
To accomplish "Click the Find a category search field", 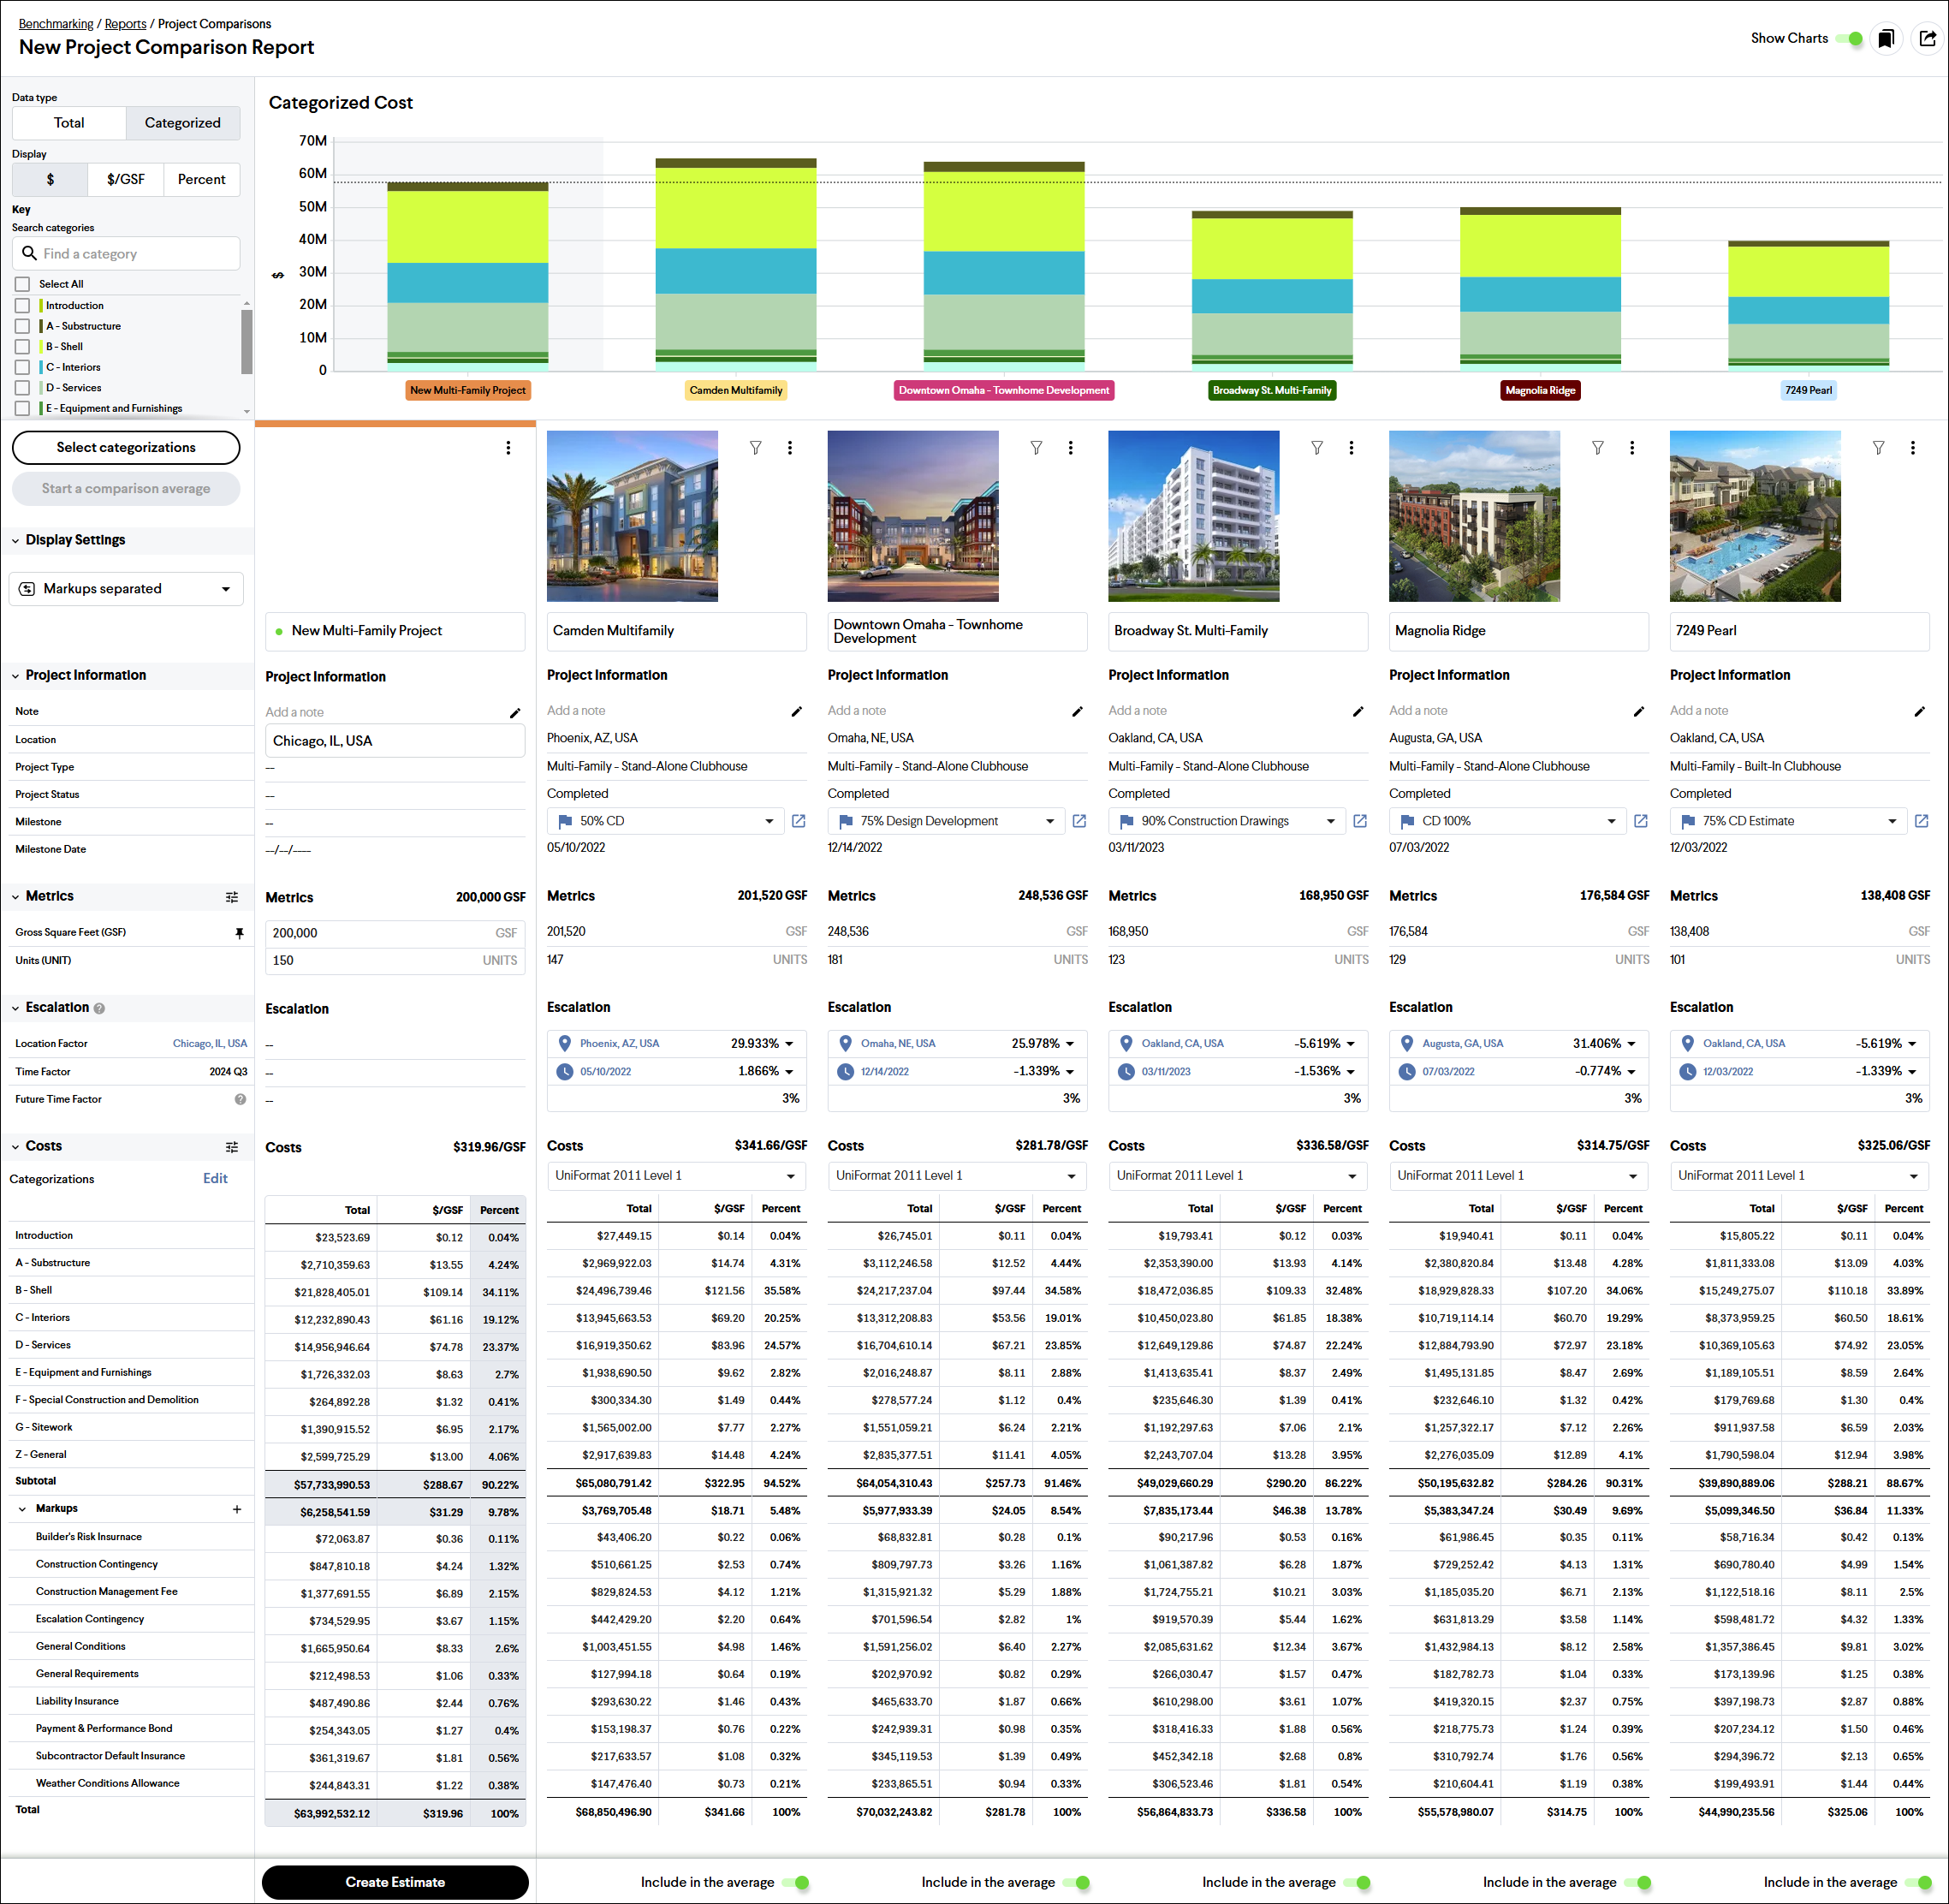I will tap(125, 253).
